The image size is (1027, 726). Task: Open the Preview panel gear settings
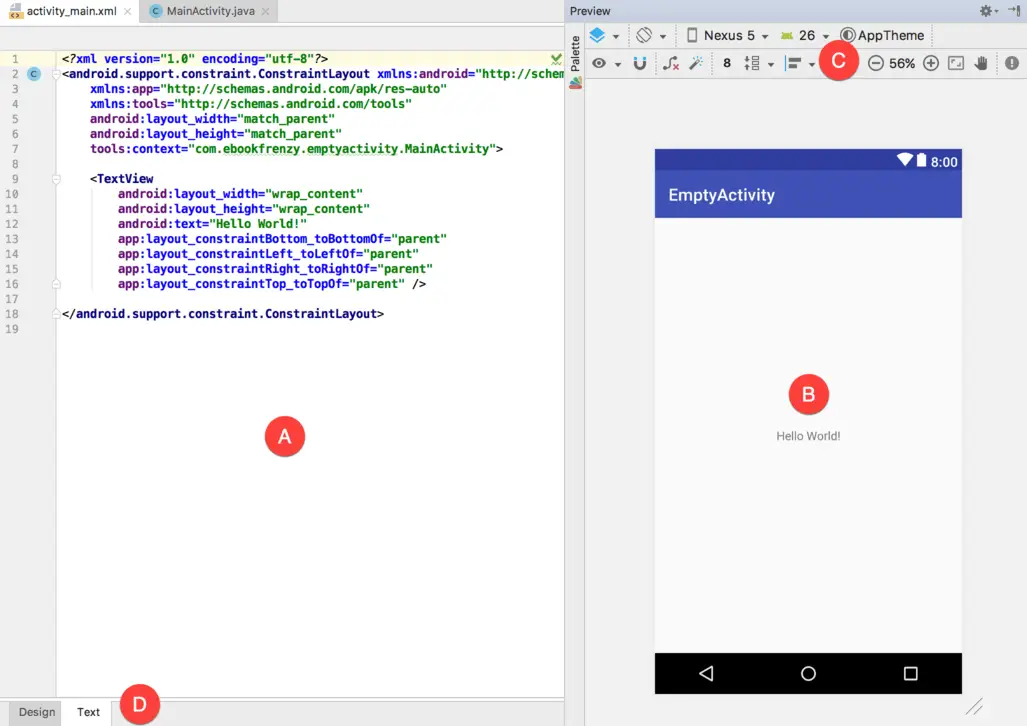click(x=988, y=11)
